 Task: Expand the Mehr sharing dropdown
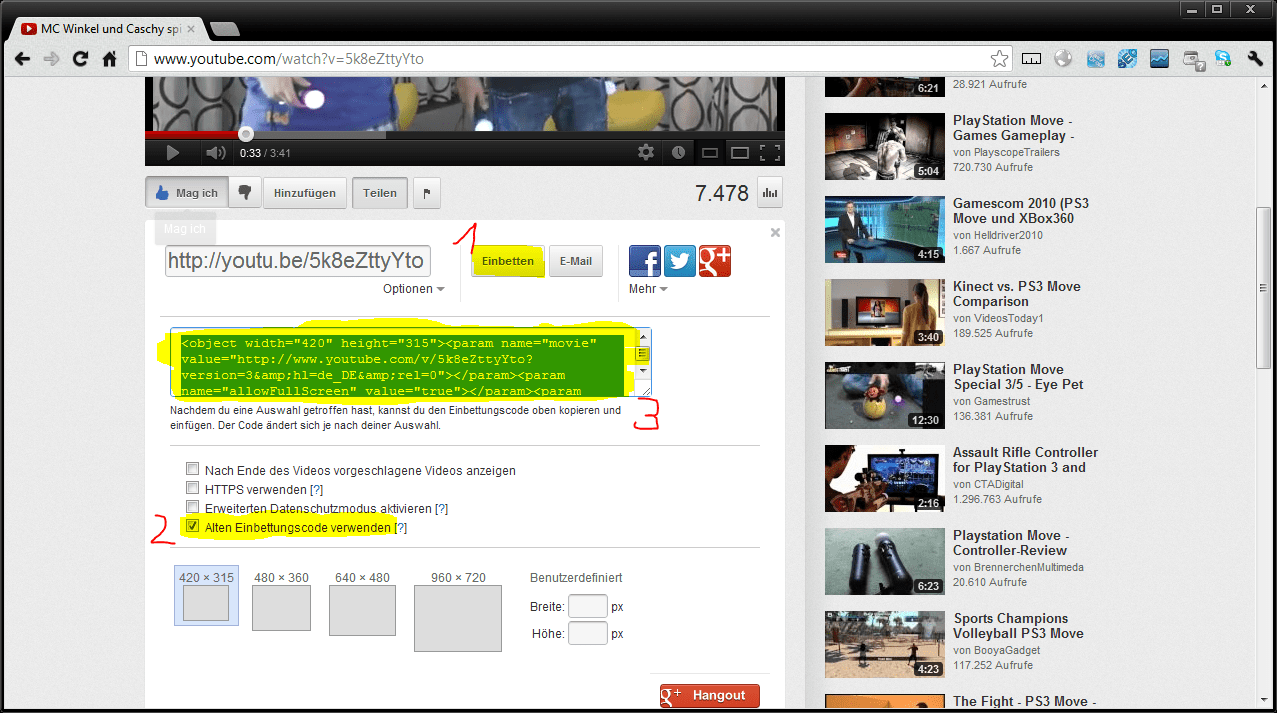click(648, 289)
